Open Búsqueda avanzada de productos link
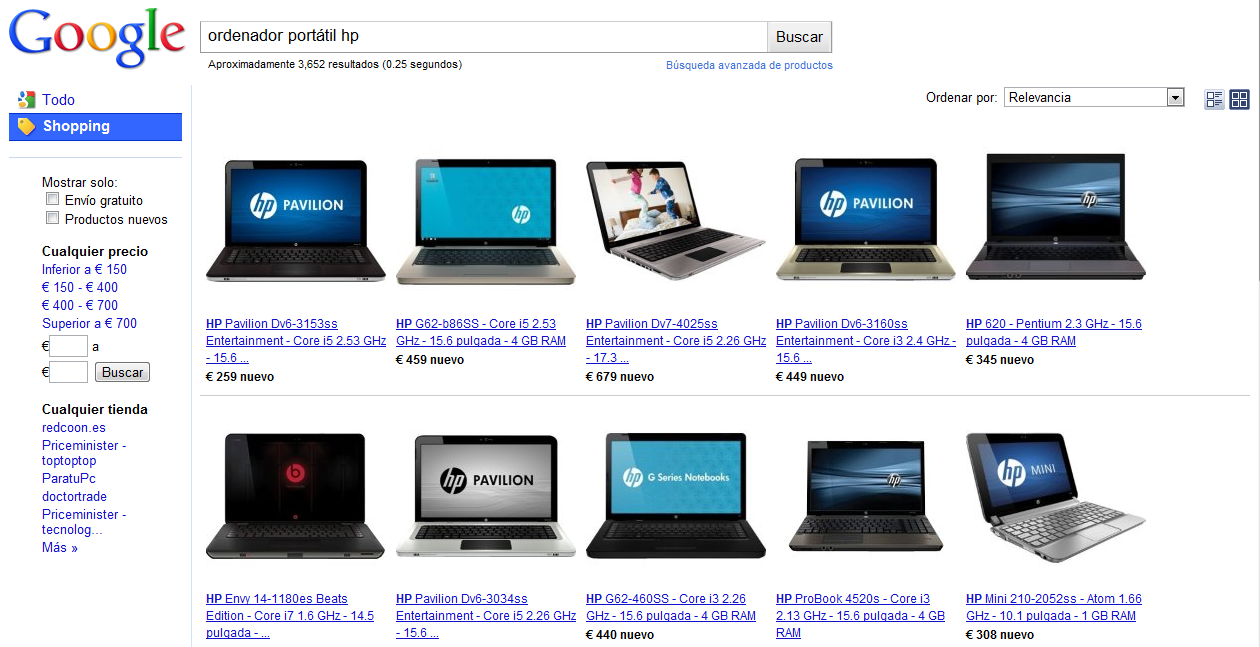This screenshot has height=647, width=1260. click(x=749, y=65)
